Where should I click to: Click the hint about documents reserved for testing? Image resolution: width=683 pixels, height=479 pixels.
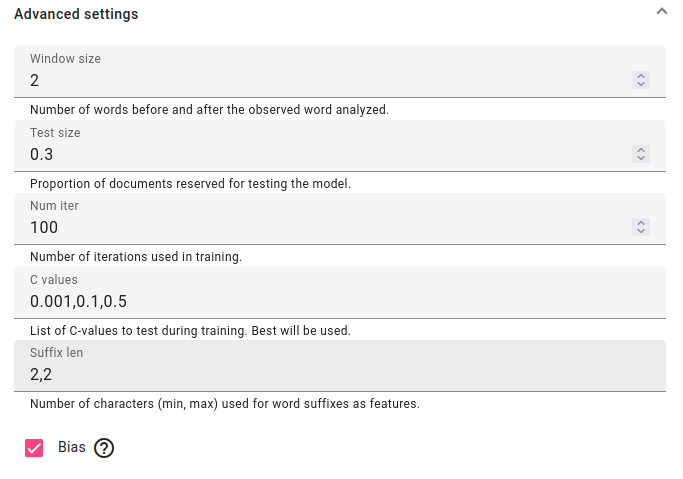point(190,184)
